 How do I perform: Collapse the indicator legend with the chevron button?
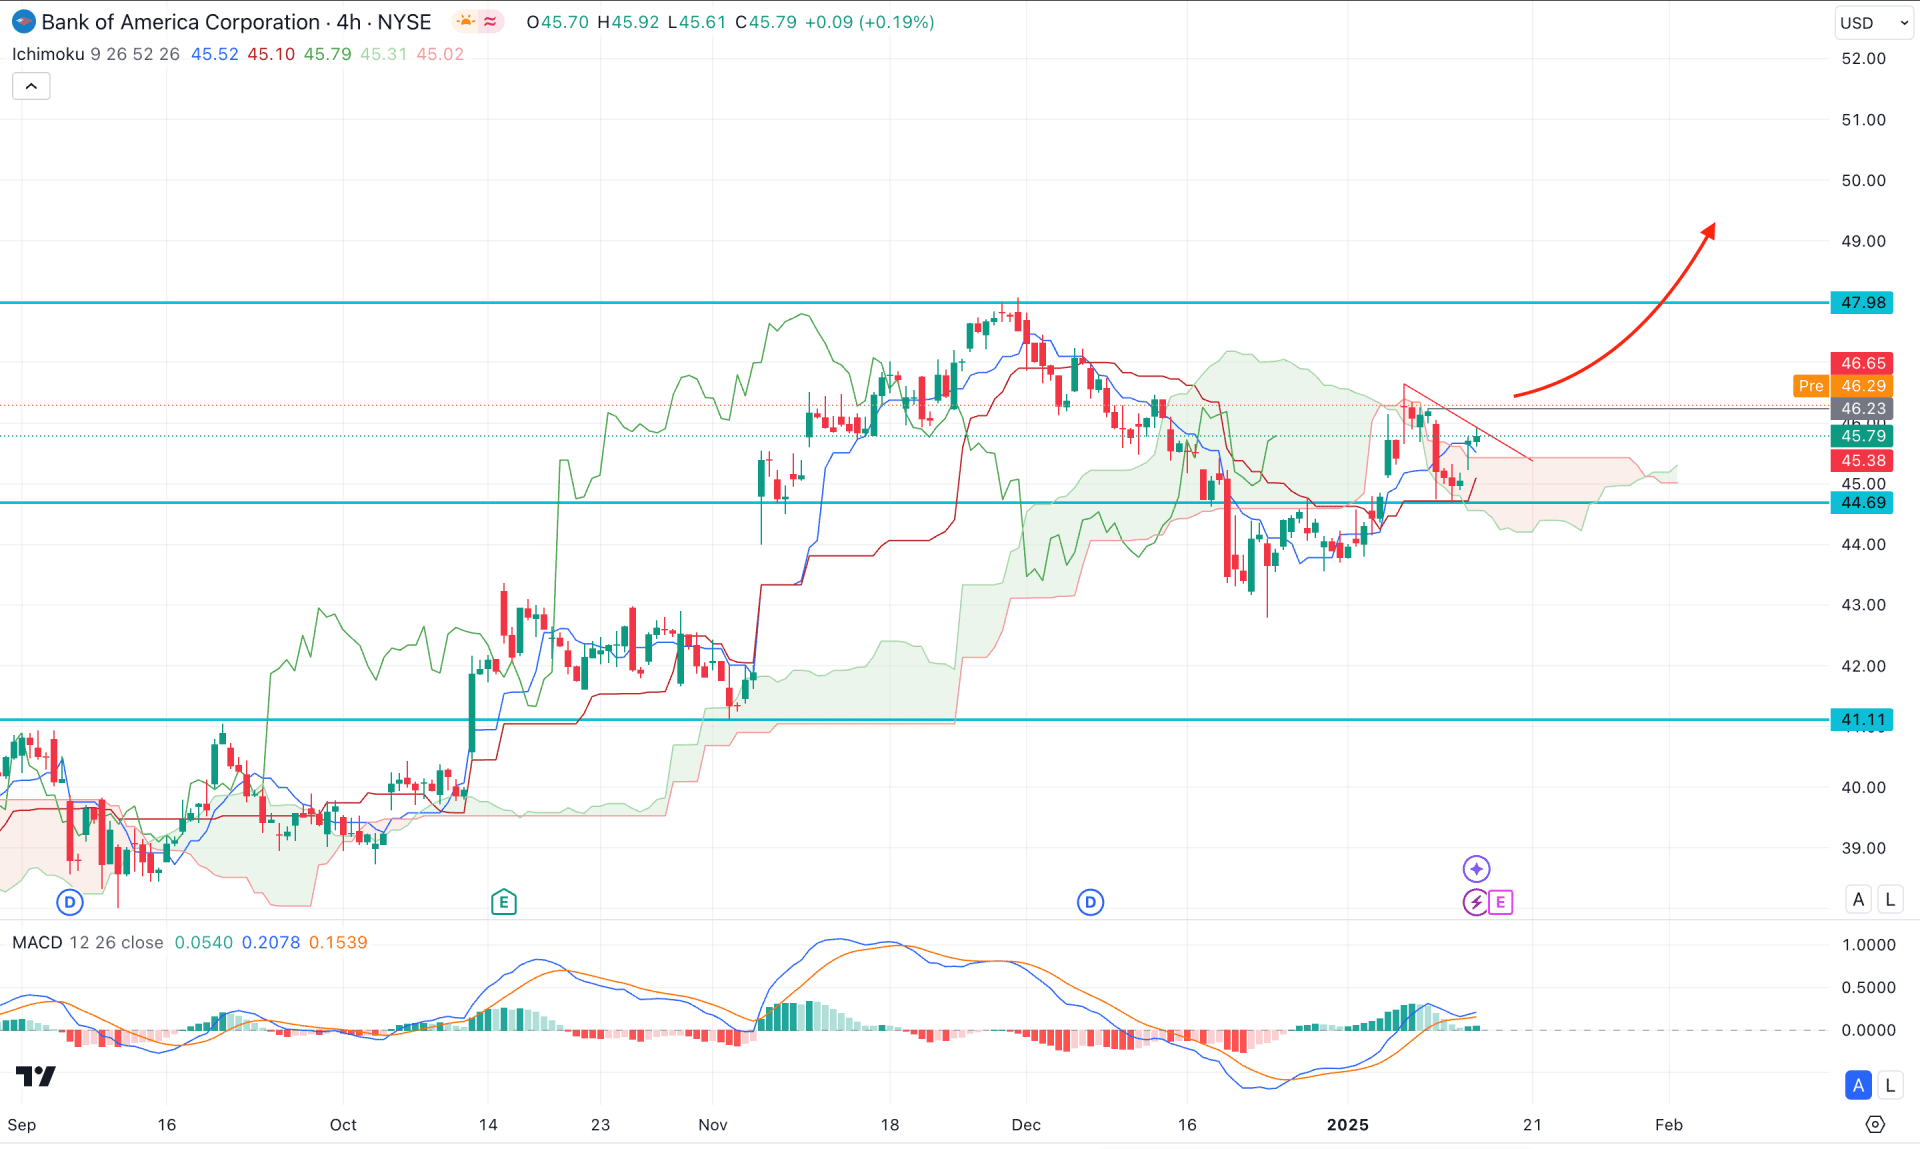tap(31, 87)
